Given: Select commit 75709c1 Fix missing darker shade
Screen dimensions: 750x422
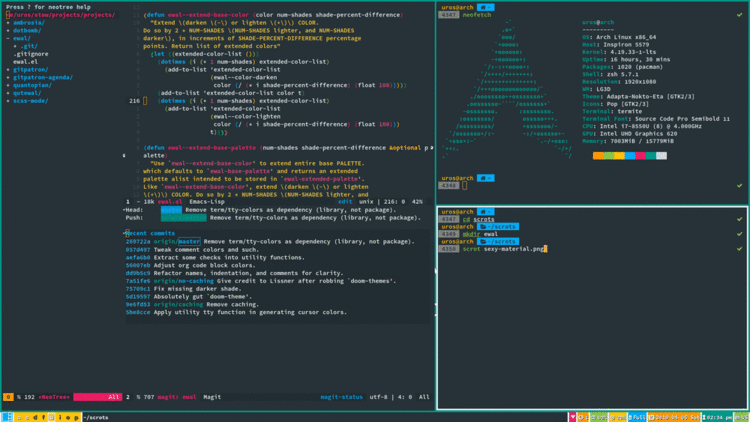Looking at the screenshot, I should 183,289.
